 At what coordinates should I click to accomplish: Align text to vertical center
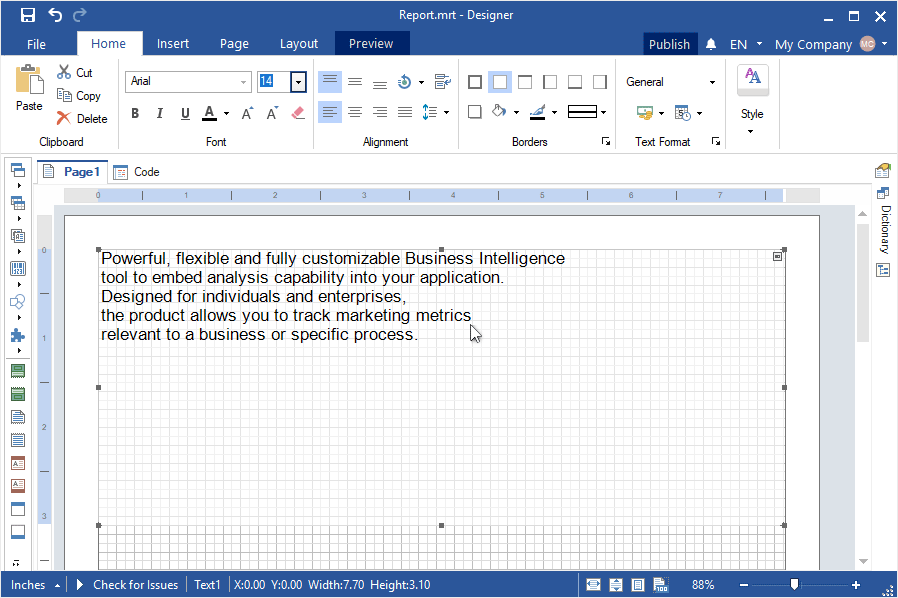tap(355, 82)
